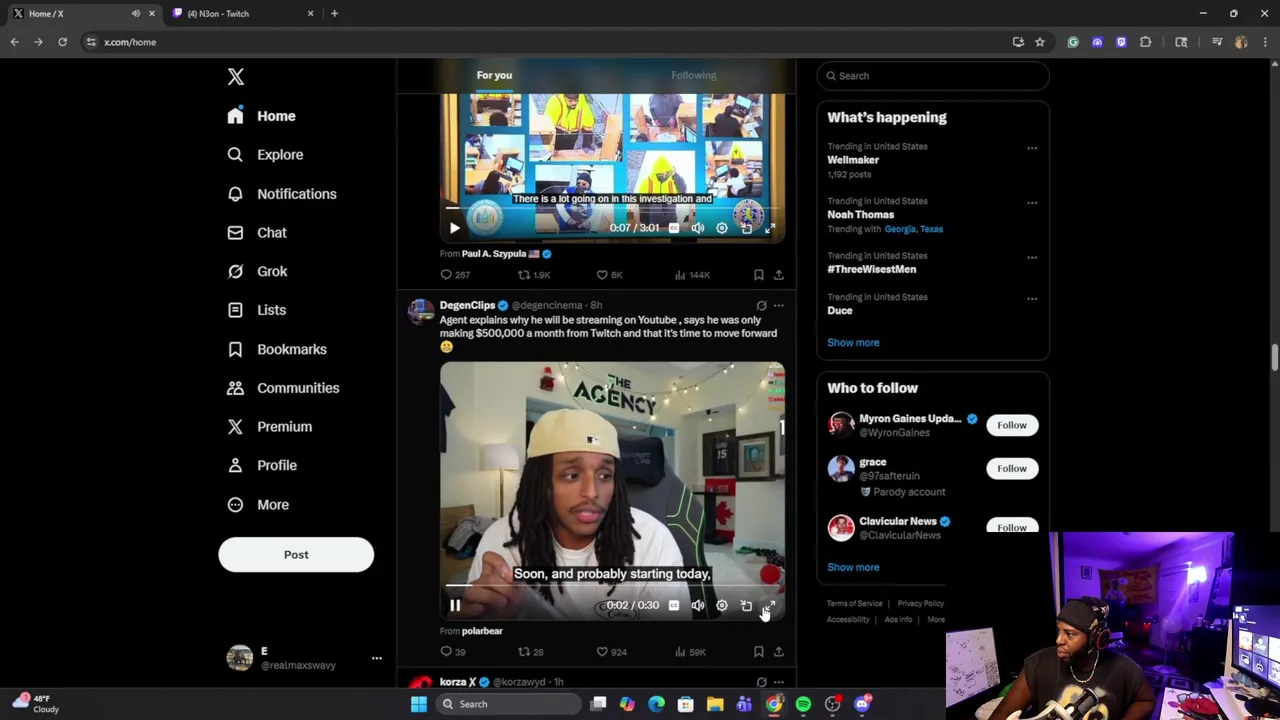The height and width of the screenshot is (720, 1280).
Task: Enter fullscreen on the Paul A. Szypula video
Action: pos(770,228)
